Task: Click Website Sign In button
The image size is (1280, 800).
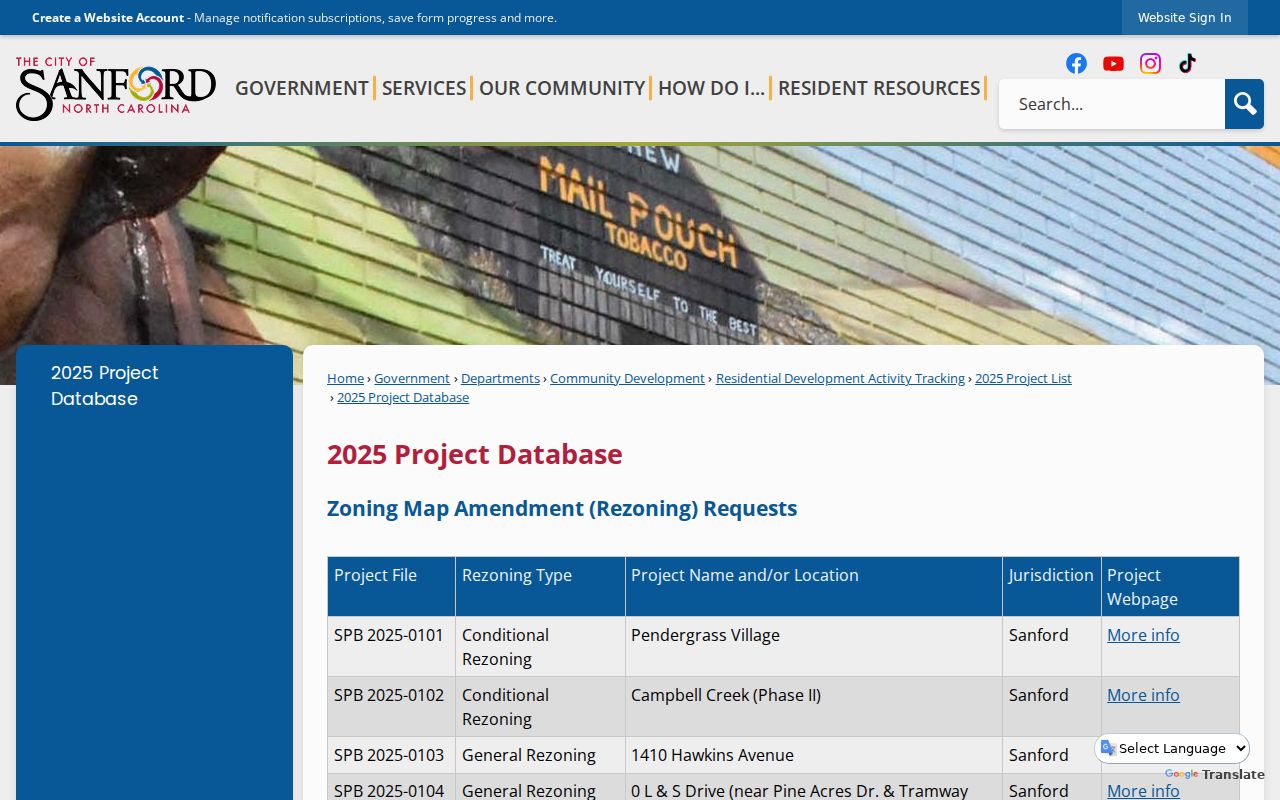Action: point(1184,17)
